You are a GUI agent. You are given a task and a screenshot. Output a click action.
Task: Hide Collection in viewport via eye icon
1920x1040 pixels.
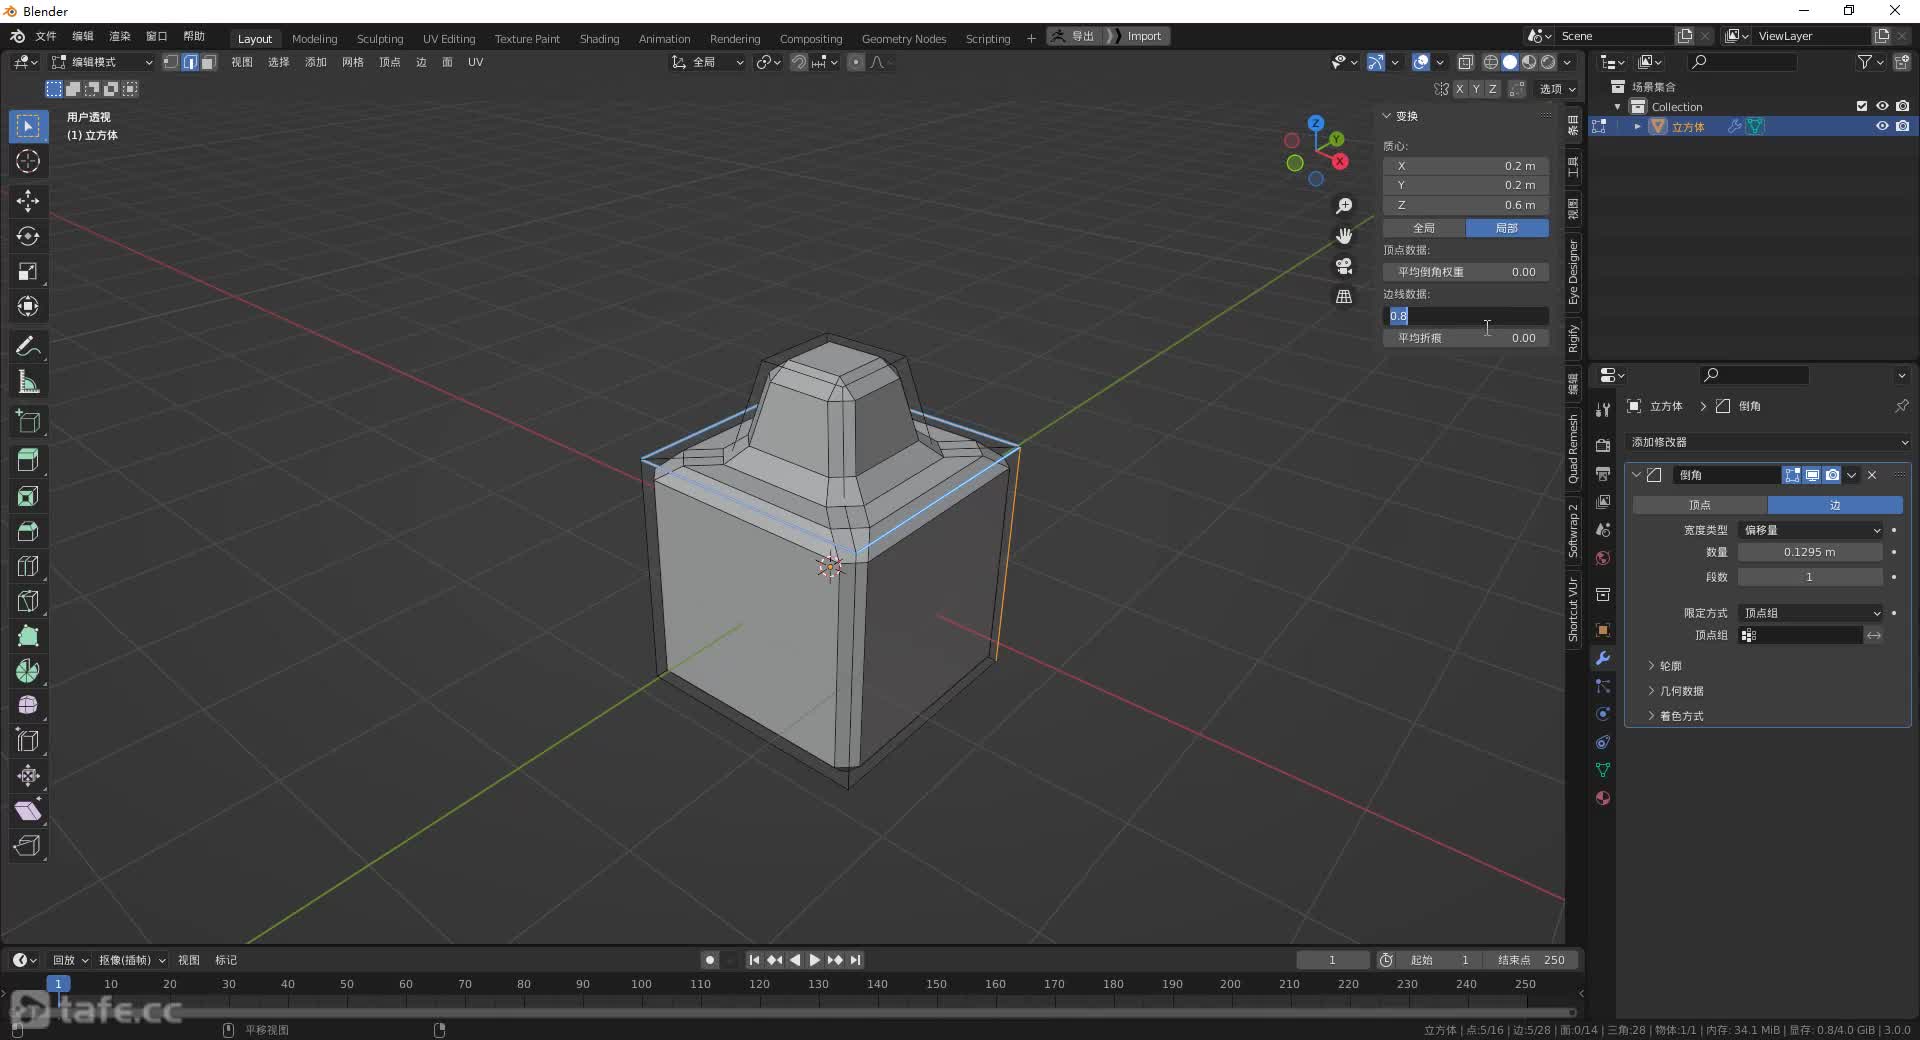(1882, 106)
